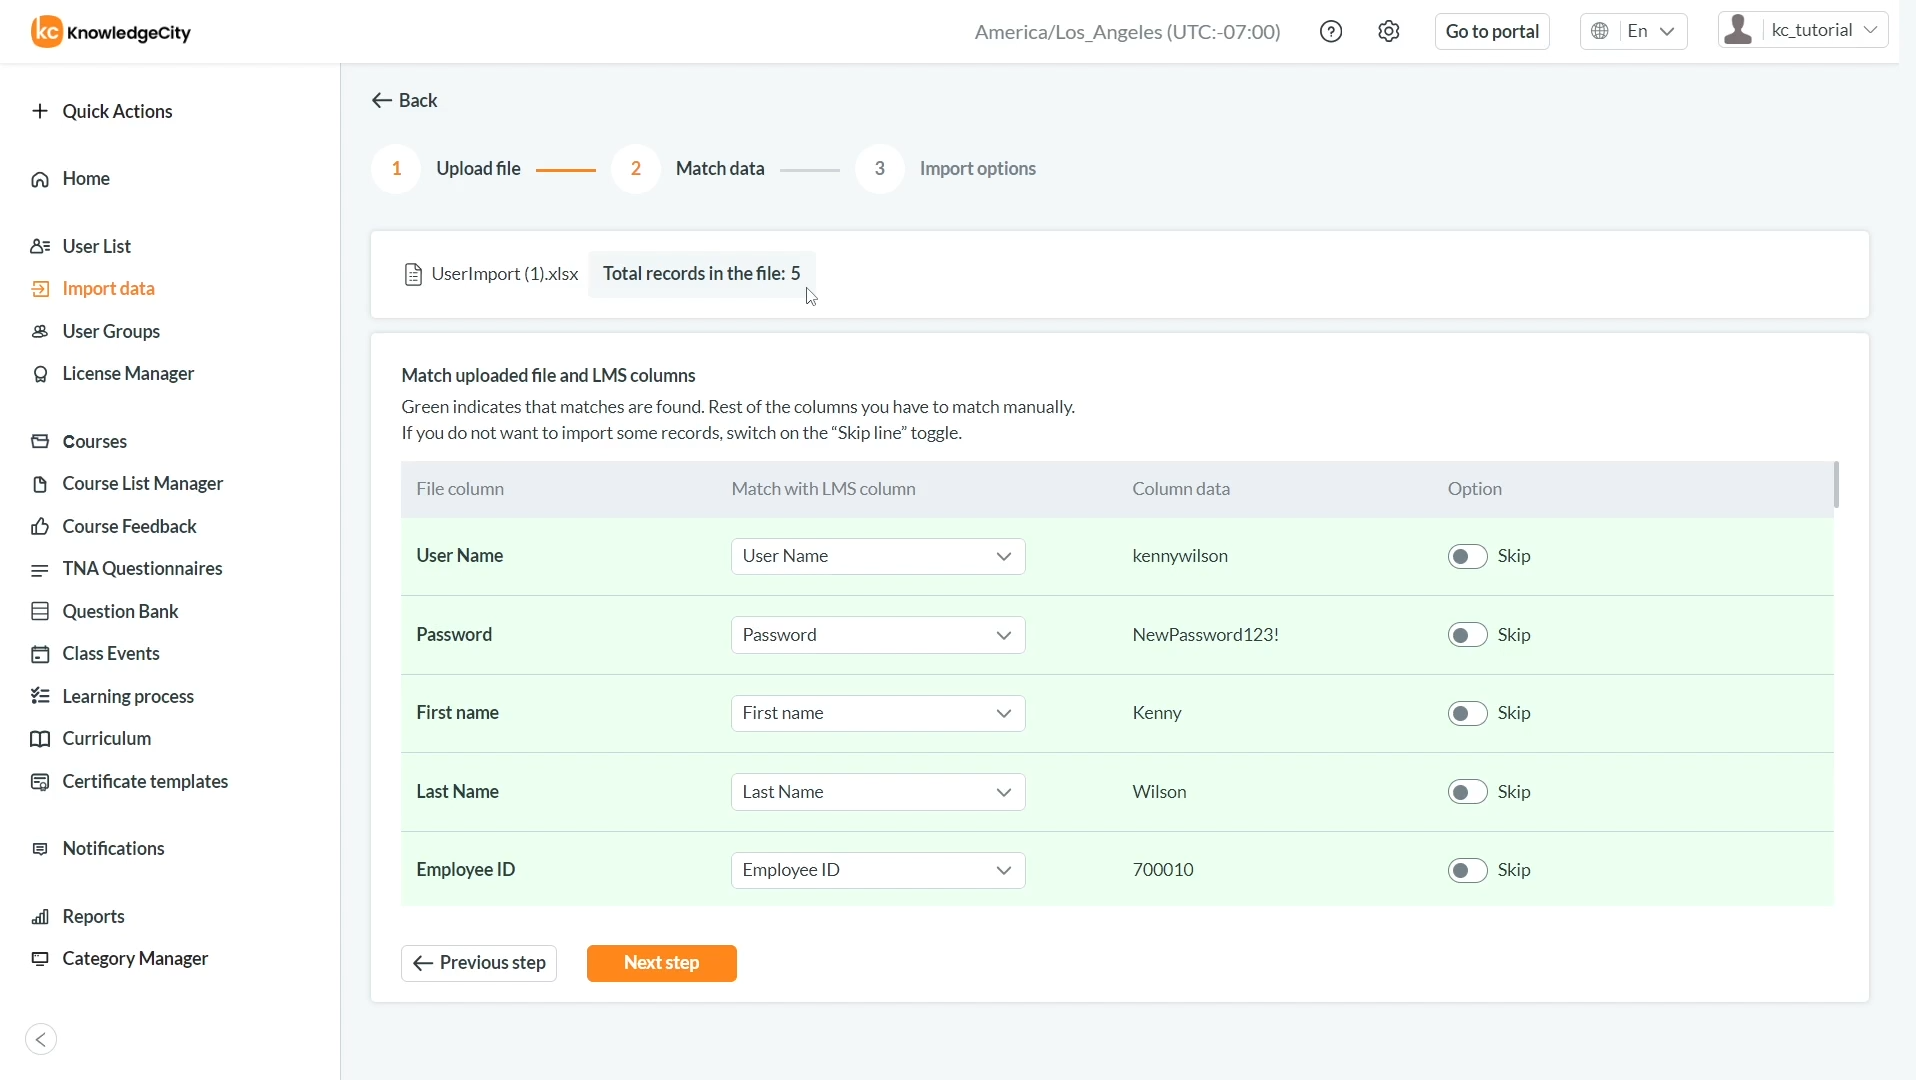1916x1080 pixels.
Task: Click the Reports bar chart icon
Action: coord(40,917)
